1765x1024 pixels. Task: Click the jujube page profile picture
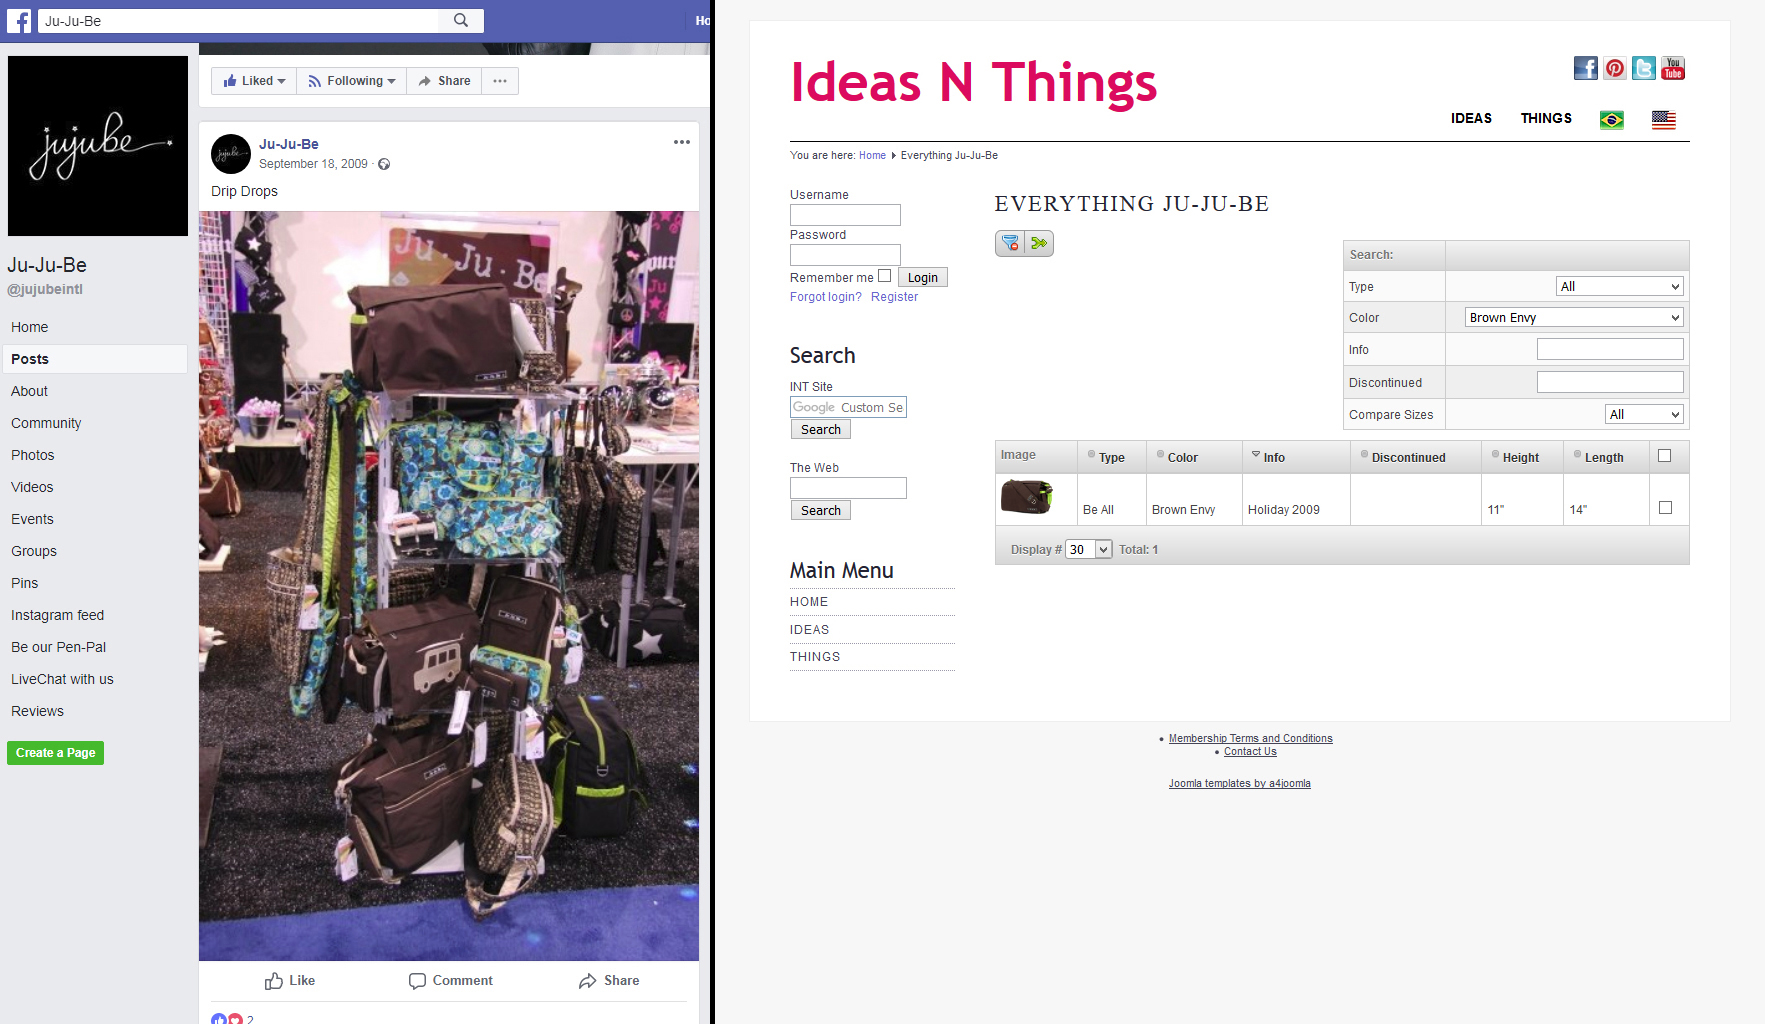click(98, 146)
